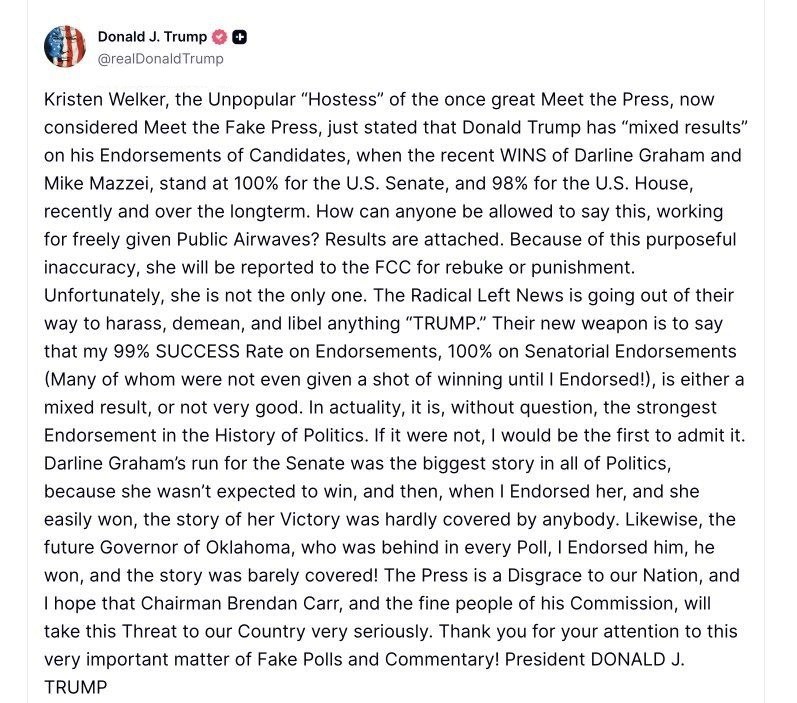Open the @realDonaldTrump handle link
The image size is (797, 703).
pos(160,59)
